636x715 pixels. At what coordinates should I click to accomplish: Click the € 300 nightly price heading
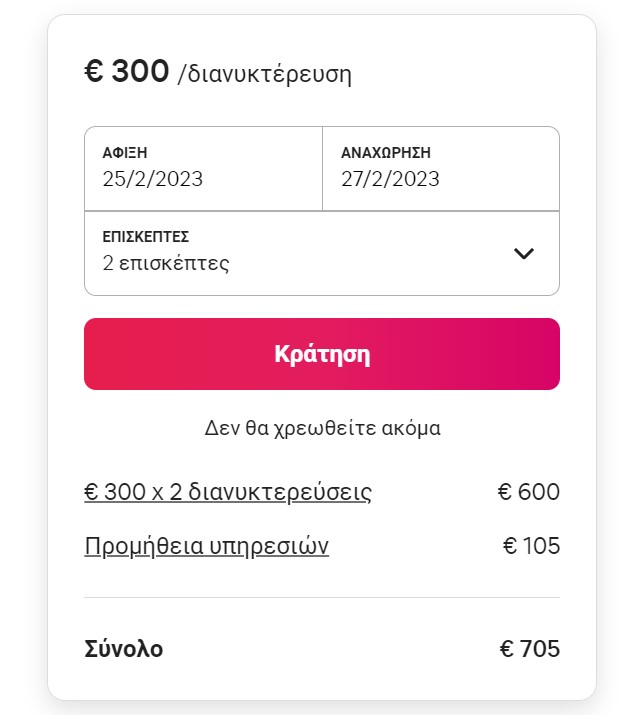[x=127, y=72]
